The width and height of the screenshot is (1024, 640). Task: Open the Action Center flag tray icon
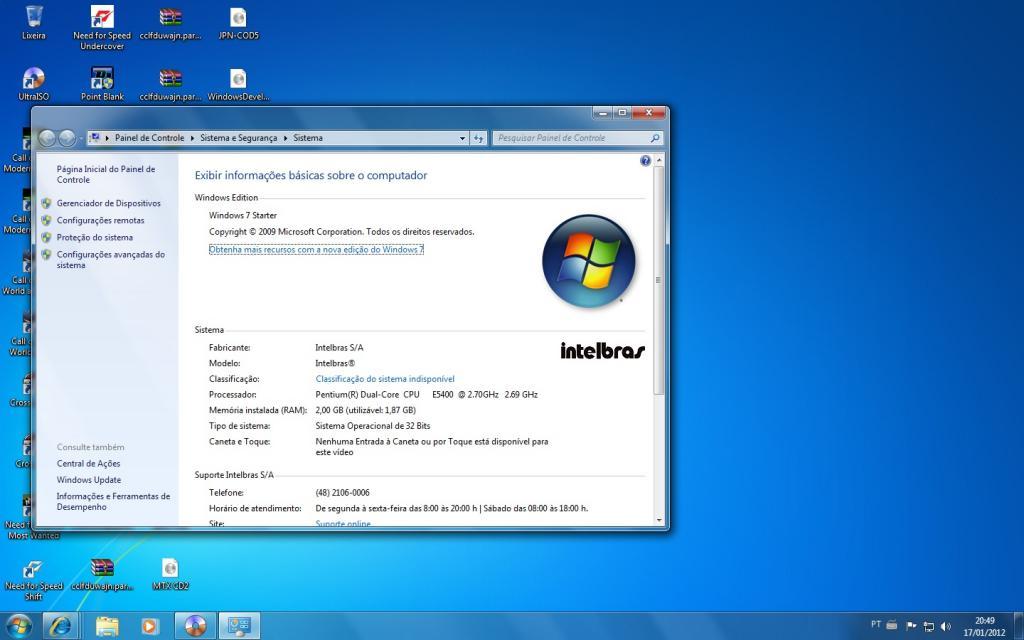click(911, 626)
